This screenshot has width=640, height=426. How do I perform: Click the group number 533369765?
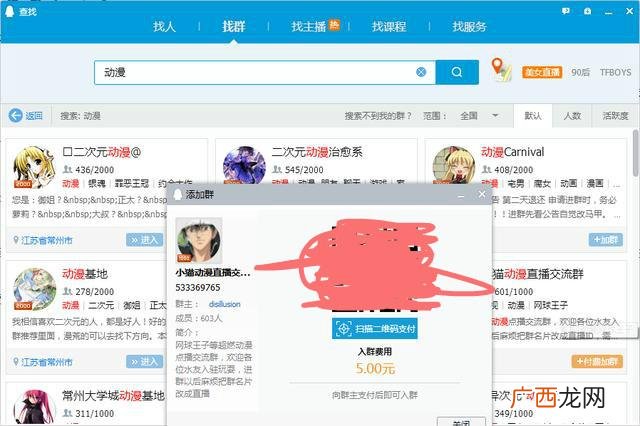(x=198, y=288)
